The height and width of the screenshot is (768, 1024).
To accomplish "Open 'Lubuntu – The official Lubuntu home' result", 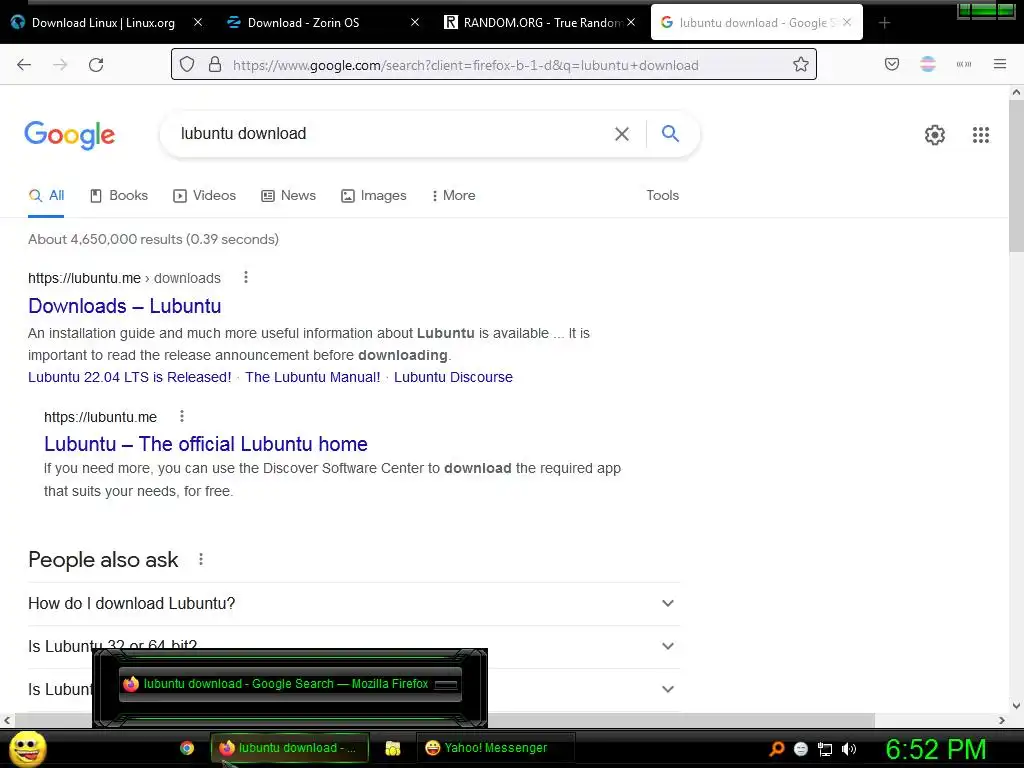I will [206, 444].
